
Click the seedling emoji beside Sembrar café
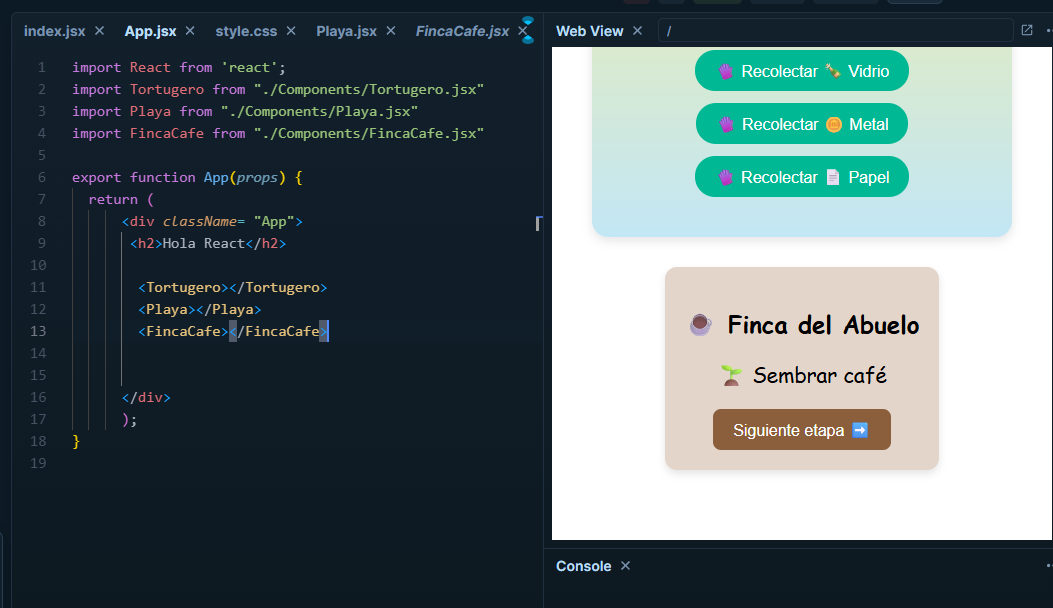[731, 375]
